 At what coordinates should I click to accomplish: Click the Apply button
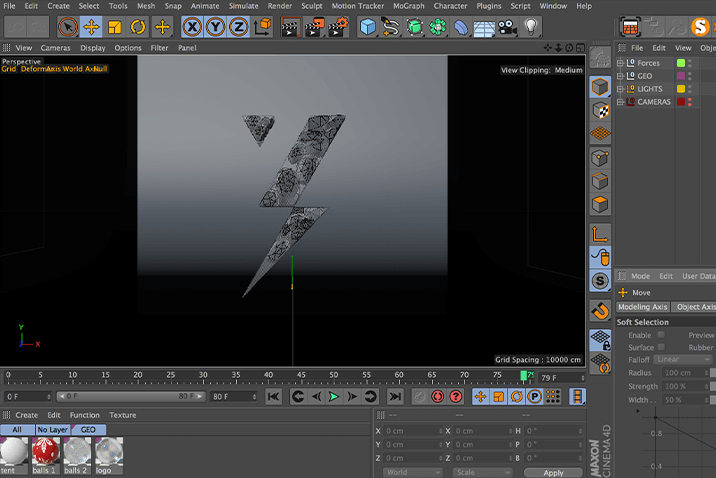coord(553,473)
